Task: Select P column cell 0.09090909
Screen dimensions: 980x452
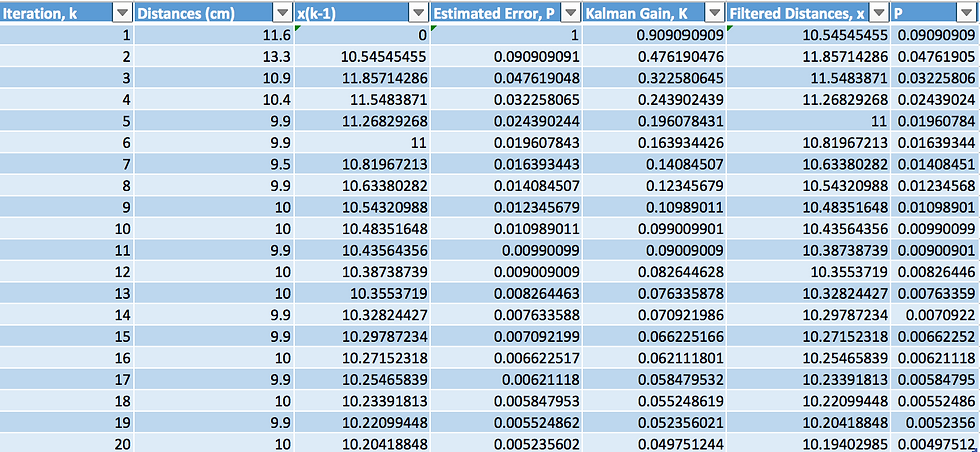Action: point(936,35)
